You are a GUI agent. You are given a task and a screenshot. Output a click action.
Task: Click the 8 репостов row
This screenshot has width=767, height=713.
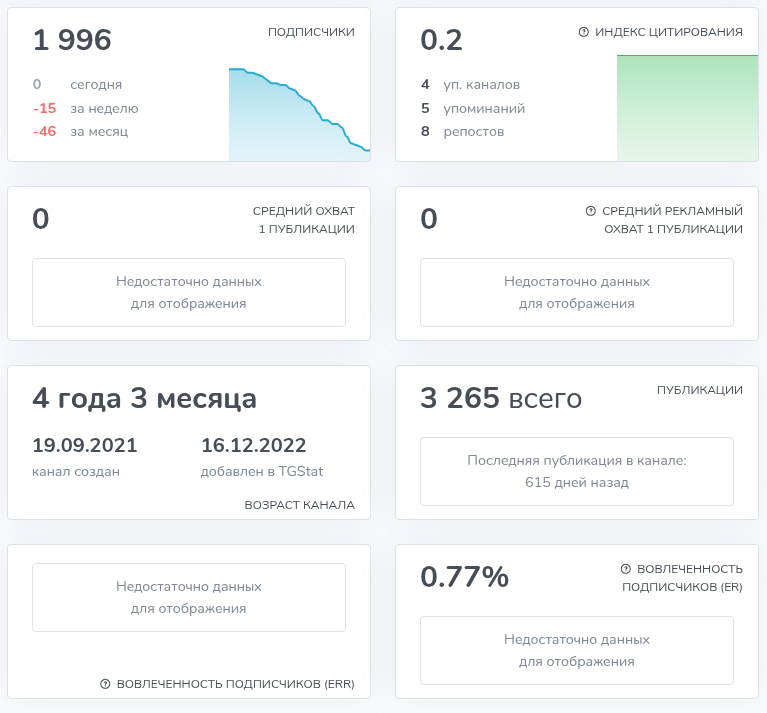[x=462, y=132]
